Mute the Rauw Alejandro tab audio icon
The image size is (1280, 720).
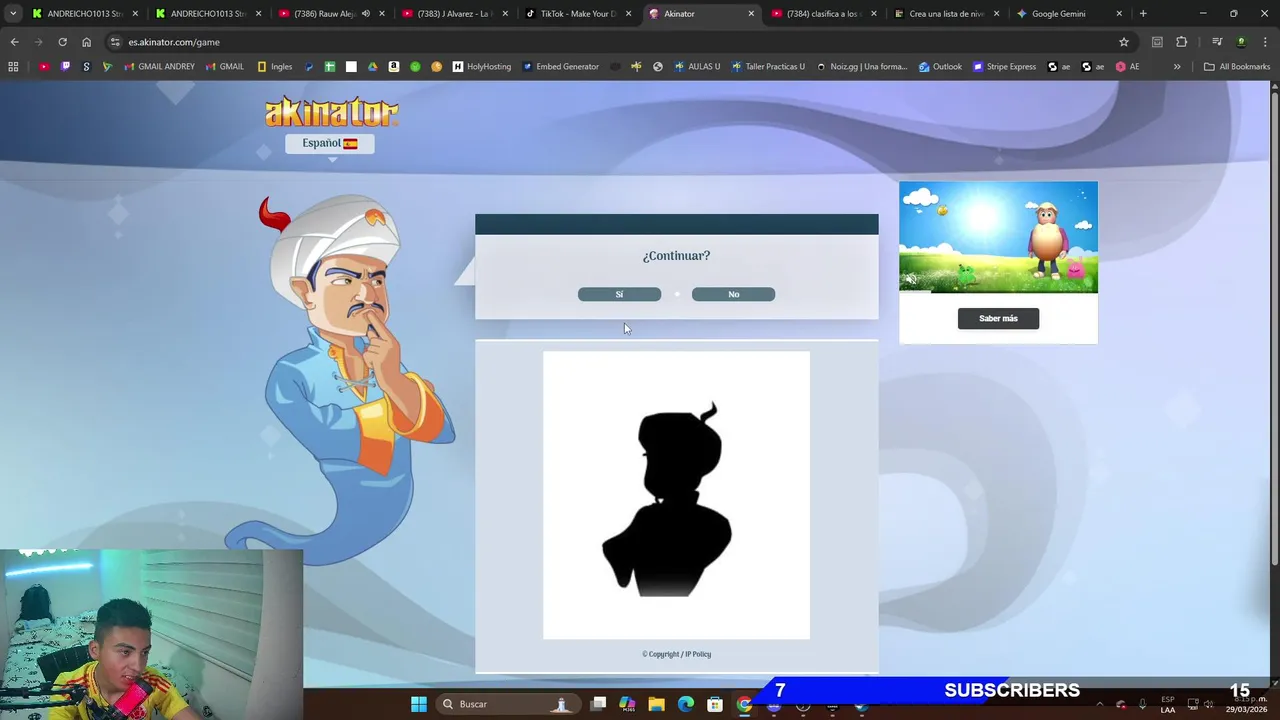click(365, 14)
